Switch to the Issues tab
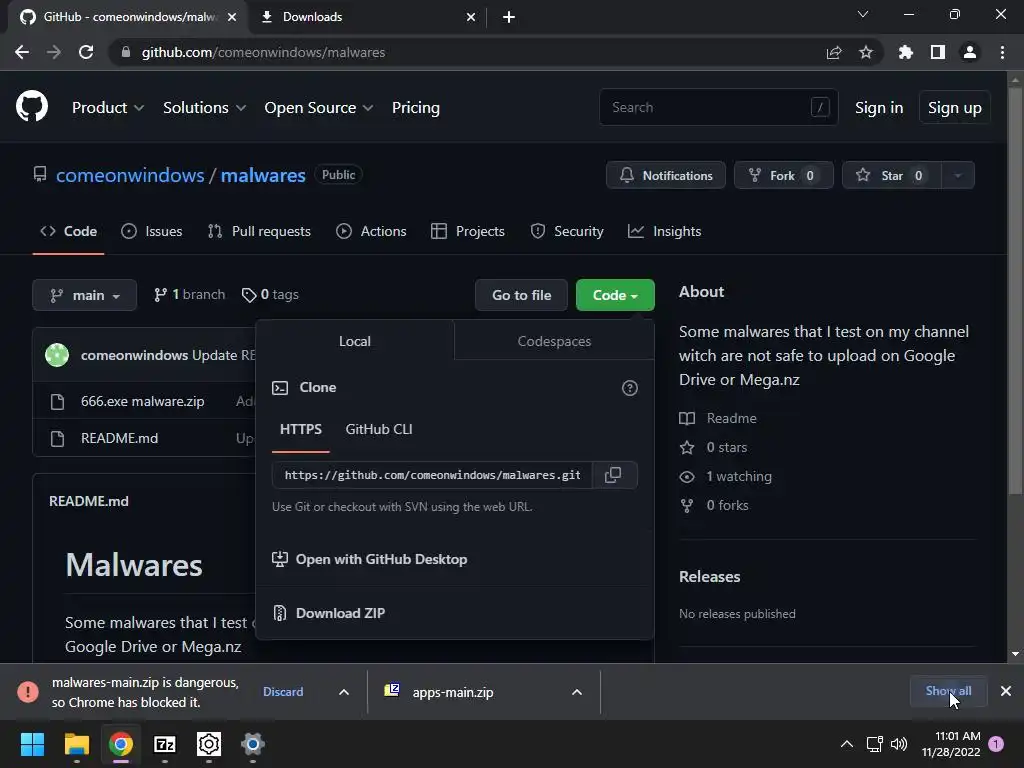Screen dimensions: 1024x768 (x=152, y=231)
